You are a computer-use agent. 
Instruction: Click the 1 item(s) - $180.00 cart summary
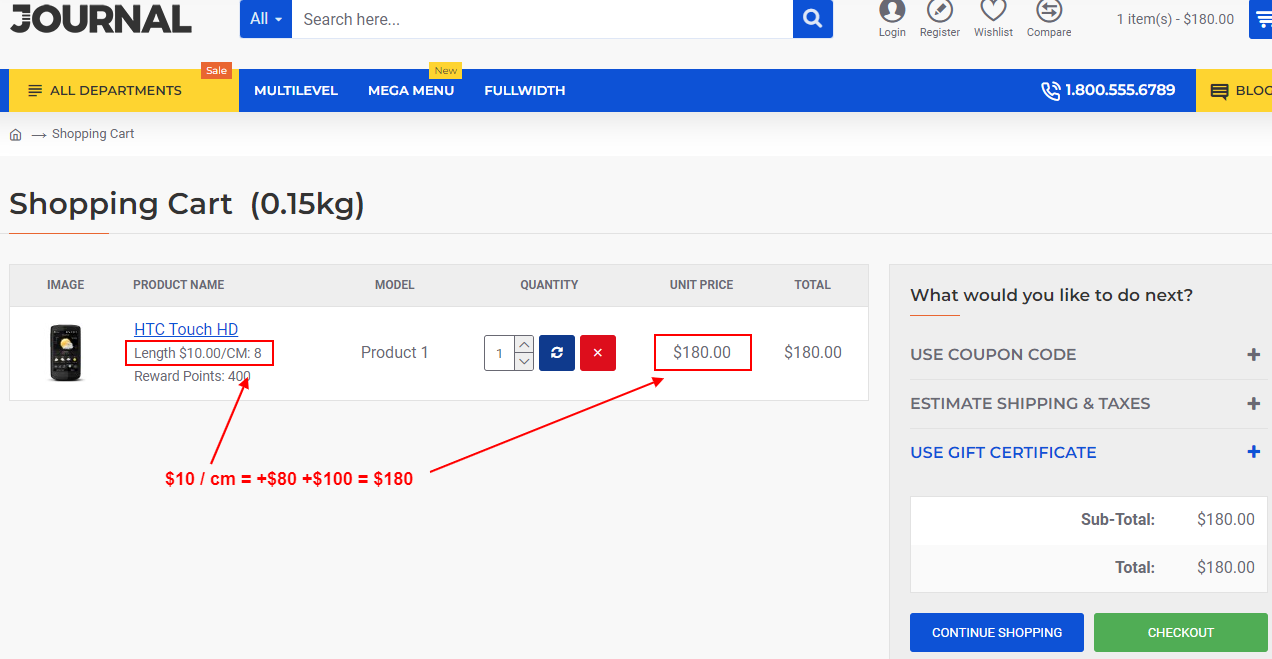pyautogui.click(x=1175, y=19)
